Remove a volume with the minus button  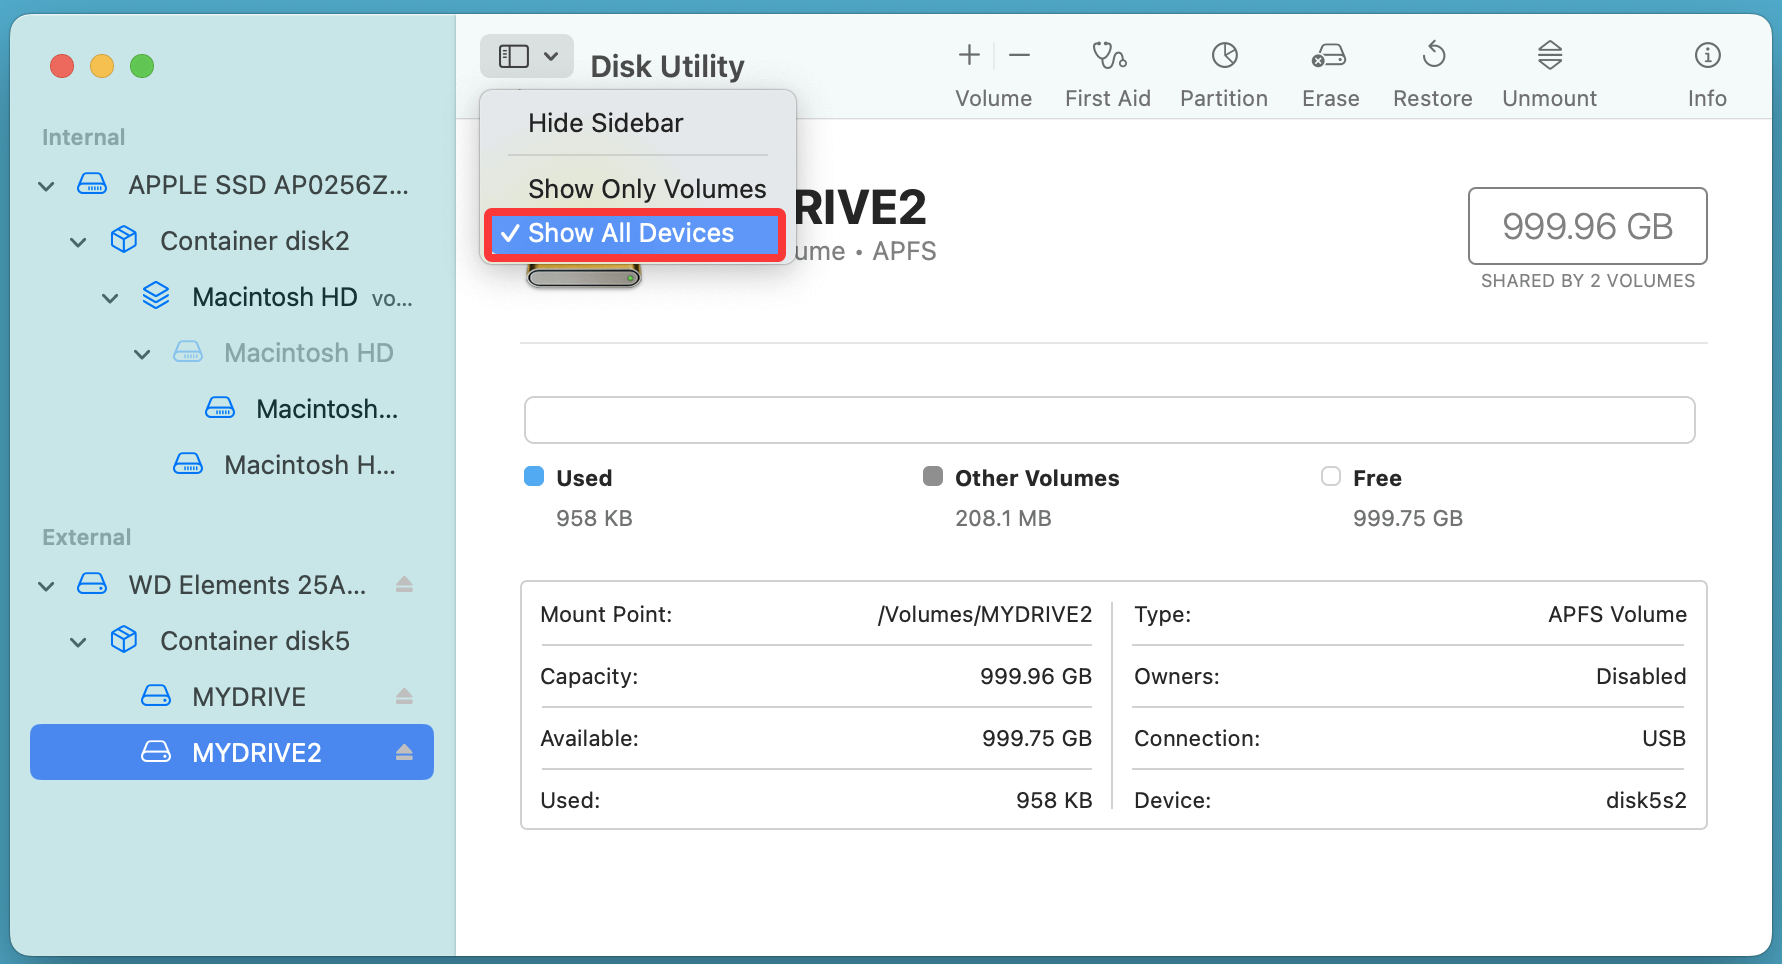1019,55
